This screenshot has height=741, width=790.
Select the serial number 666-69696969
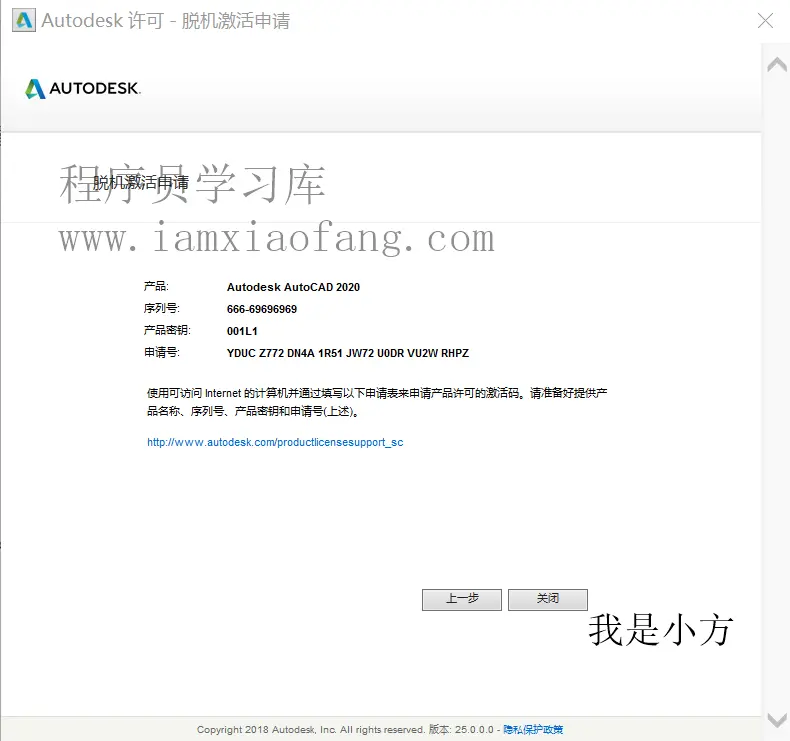click(x=262, y=309)
